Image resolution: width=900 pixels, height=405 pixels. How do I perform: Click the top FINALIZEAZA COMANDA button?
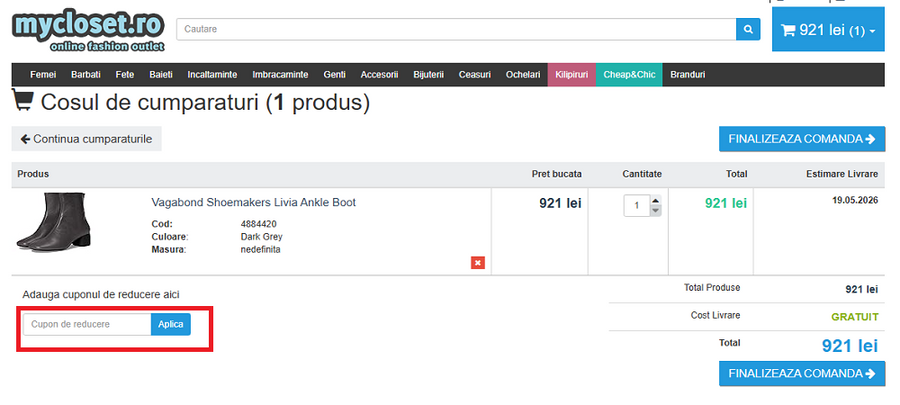point(802,139)
